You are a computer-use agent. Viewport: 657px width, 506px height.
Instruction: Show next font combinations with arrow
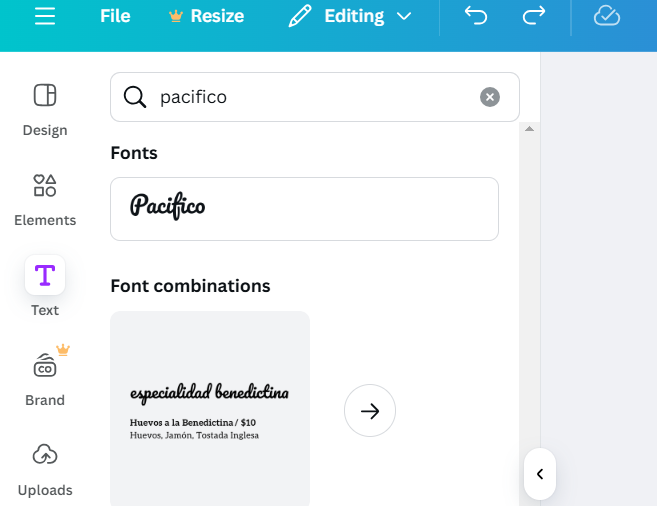pos(370,411)
